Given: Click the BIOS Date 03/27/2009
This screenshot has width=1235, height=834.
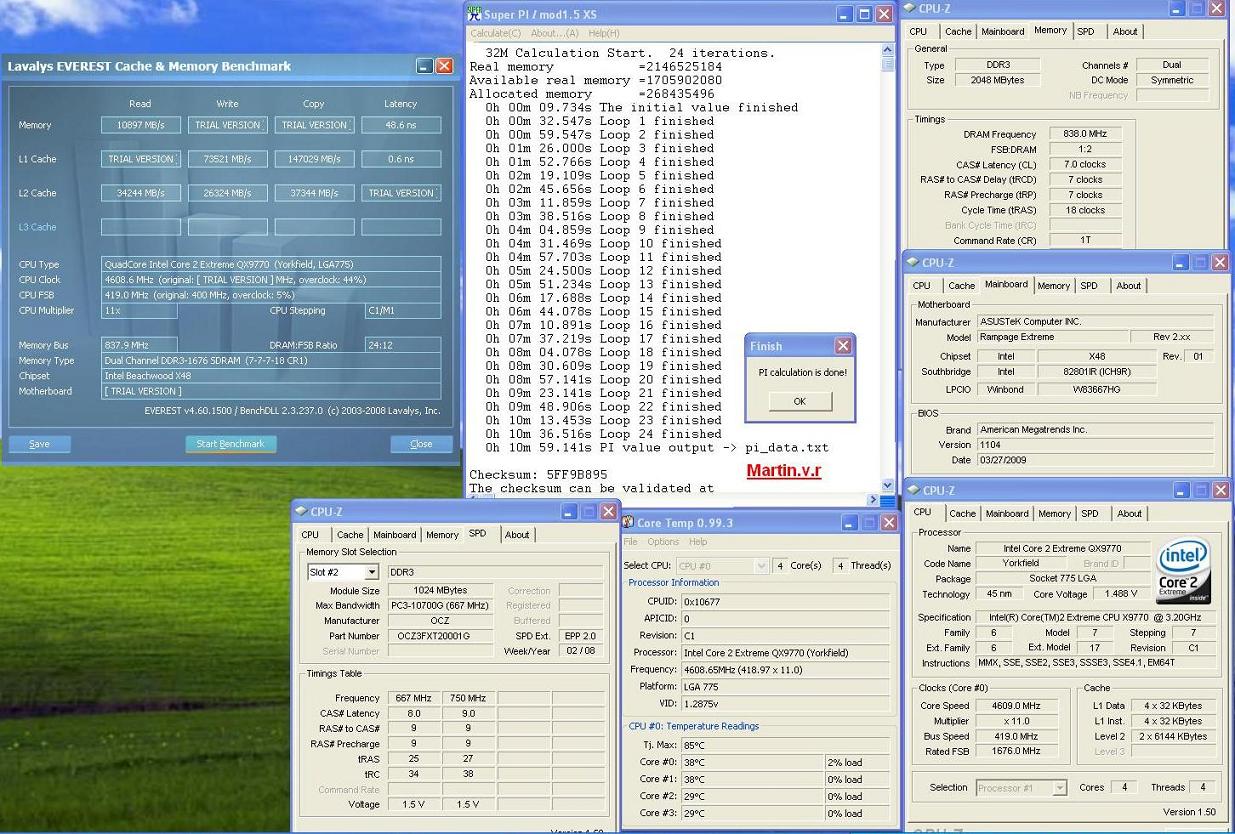Looking at the screenshot, I should pos(1095,460).
